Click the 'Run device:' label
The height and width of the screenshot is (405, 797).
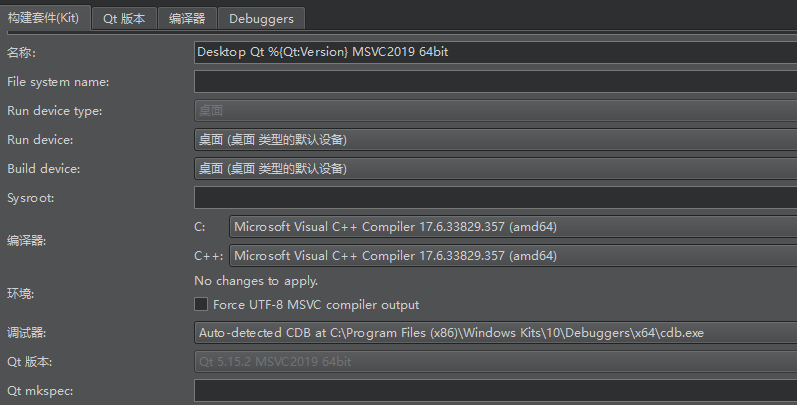[40, 140]
